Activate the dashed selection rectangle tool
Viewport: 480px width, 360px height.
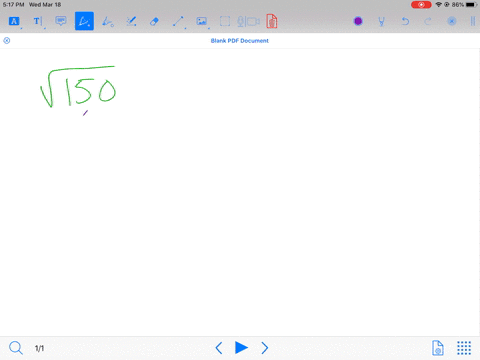225,22
